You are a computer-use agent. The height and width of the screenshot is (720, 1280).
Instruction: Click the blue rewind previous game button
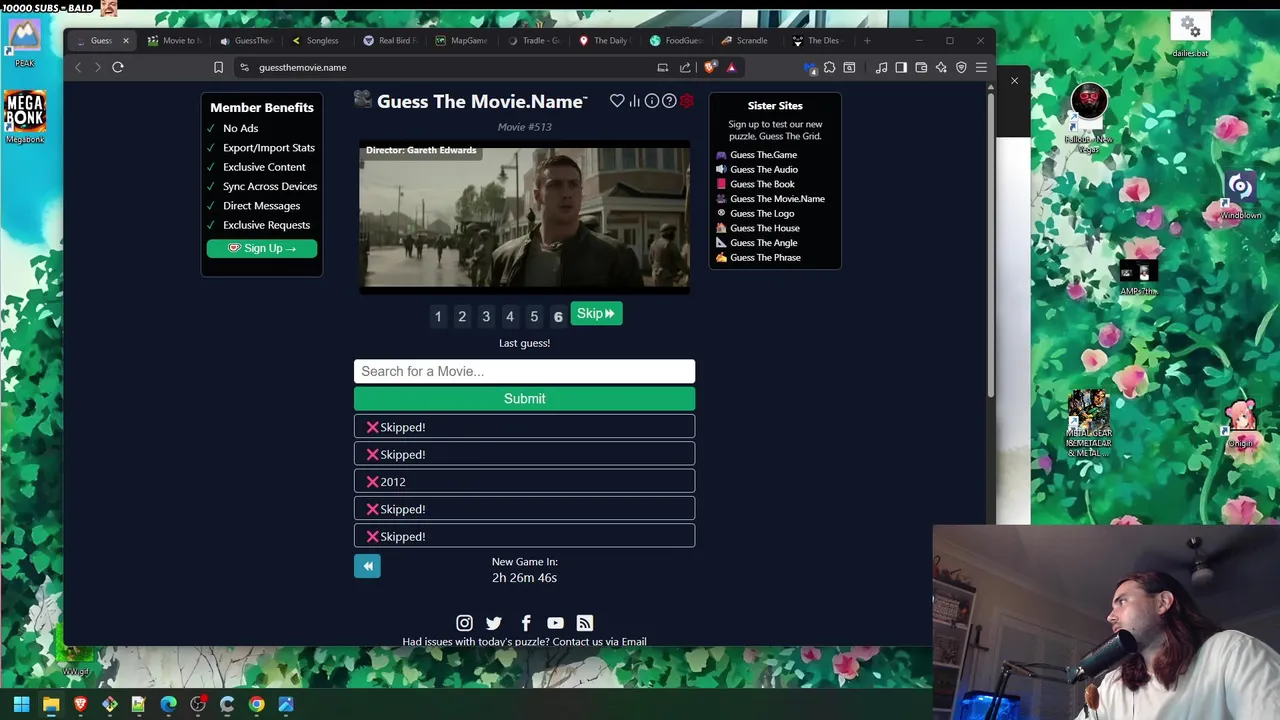point(367,566)
